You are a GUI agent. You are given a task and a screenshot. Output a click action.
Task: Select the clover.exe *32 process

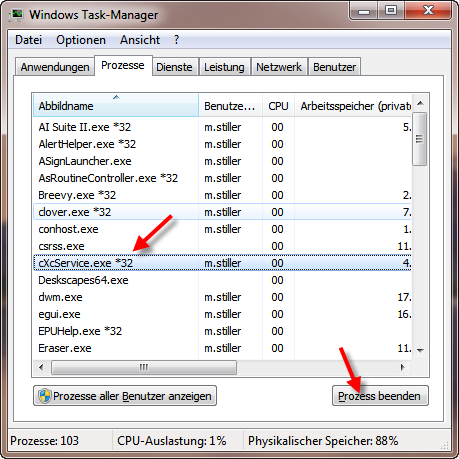pyautogui.click(x=222, y=212)
